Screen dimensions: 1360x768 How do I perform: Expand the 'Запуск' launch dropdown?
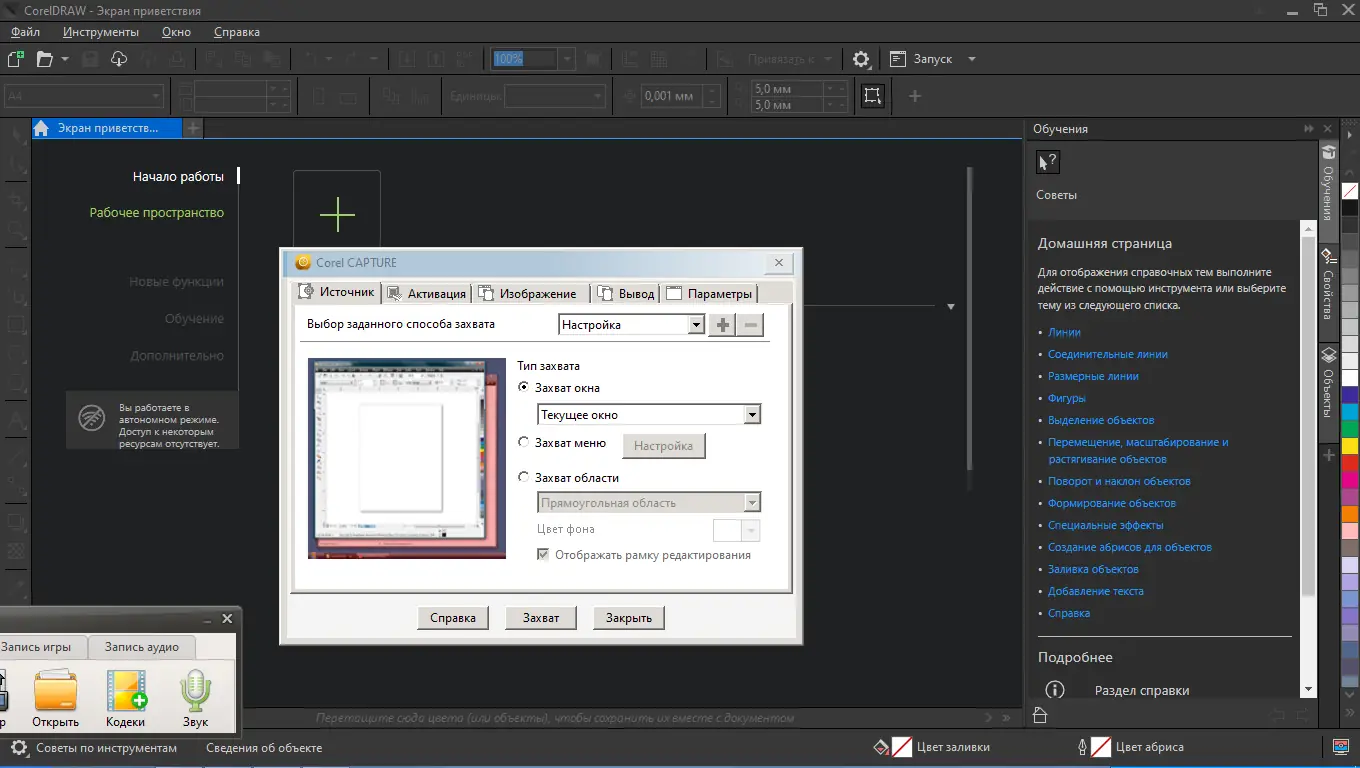(970, 59)
